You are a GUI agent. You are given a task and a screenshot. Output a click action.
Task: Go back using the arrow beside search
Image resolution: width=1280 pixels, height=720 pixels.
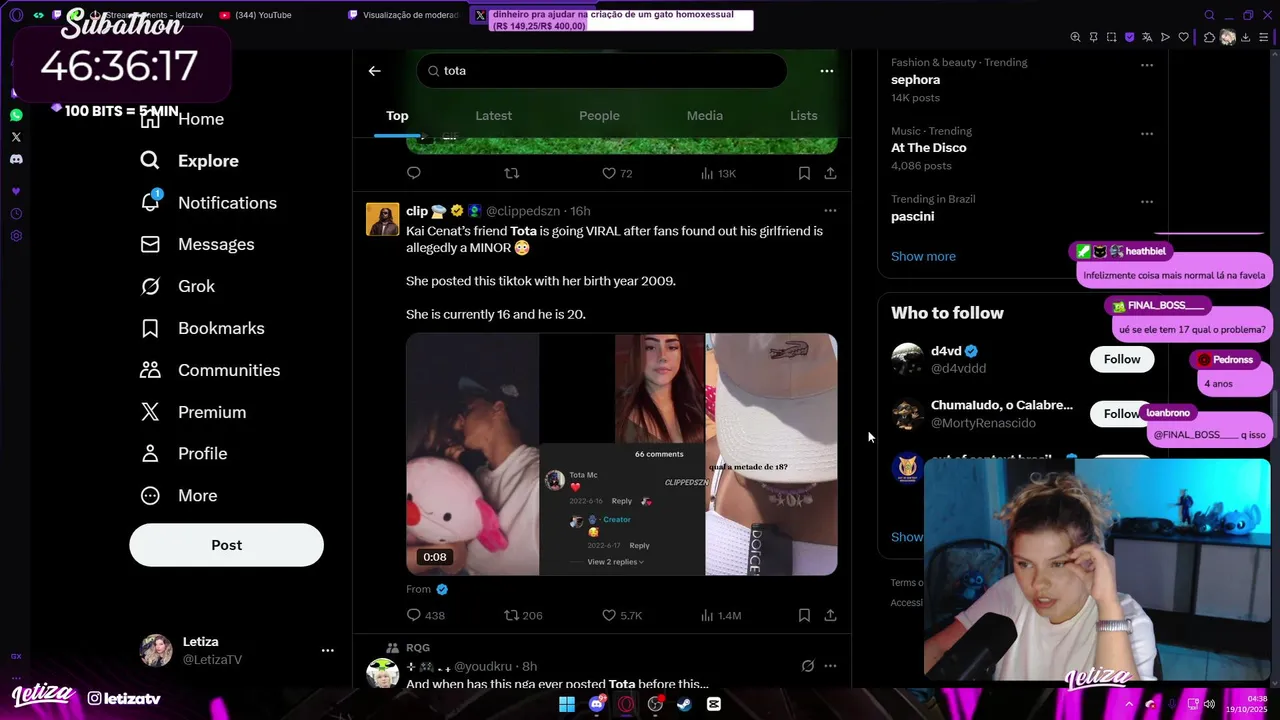click(374, 71)
